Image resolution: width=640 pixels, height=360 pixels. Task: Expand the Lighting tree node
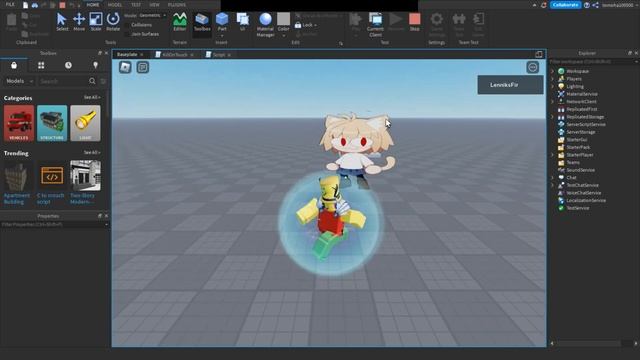click(x=553, y=87)
